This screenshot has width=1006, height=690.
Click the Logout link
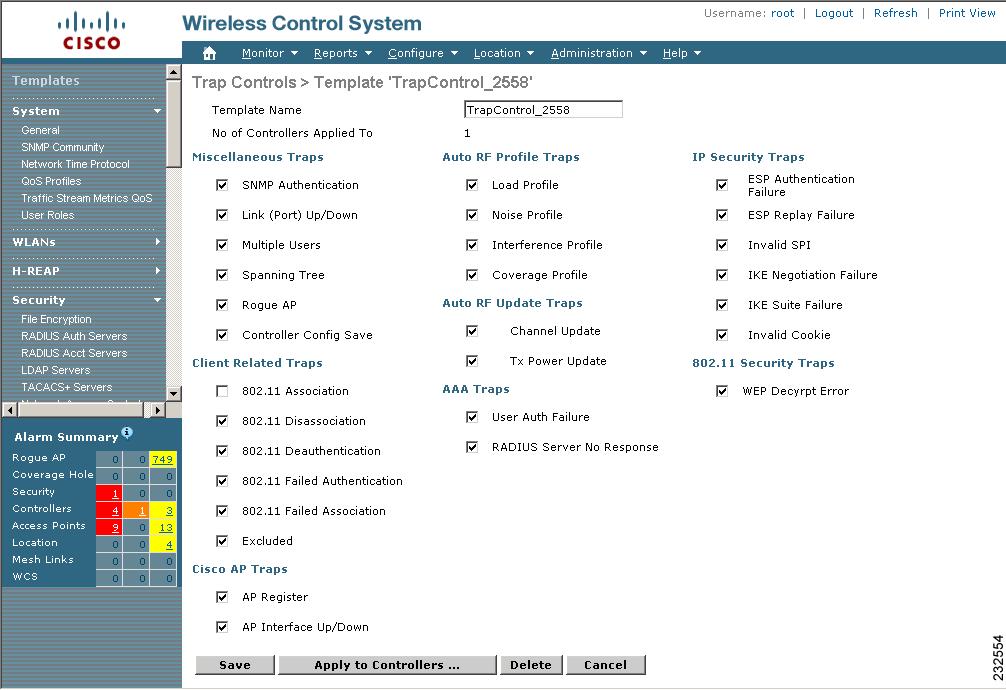point(833,13)
